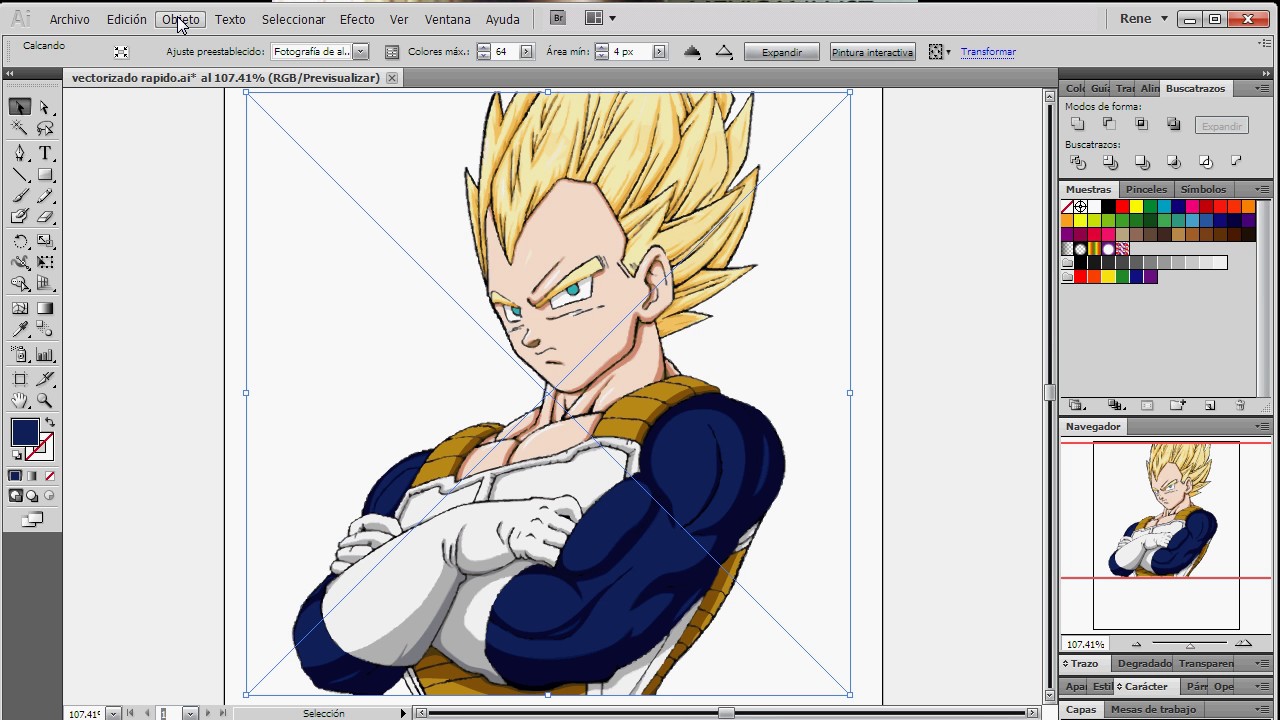Screen dimensions: 1280x720
Task: Select the Column Graph tool
Action: pyautogui.click(x=45, y=355)
